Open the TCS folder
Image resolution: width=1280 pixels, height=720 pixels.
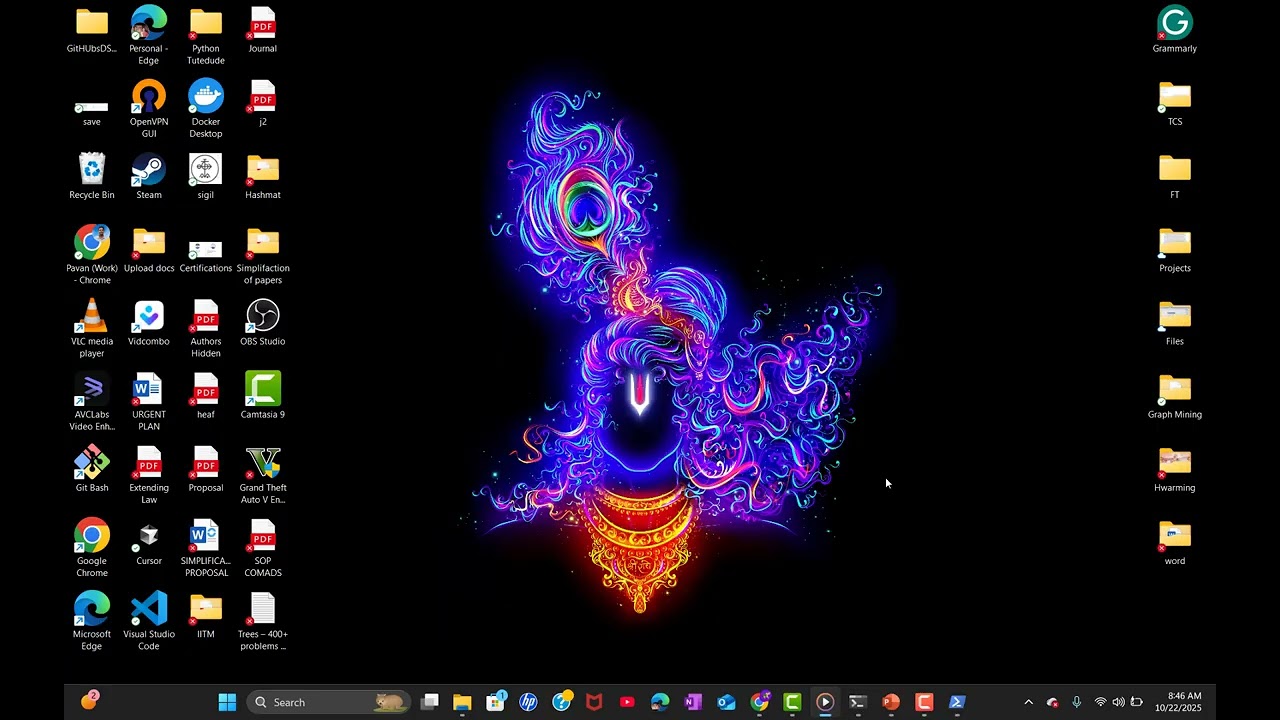pyautogui.click(x=1175, y=96)
